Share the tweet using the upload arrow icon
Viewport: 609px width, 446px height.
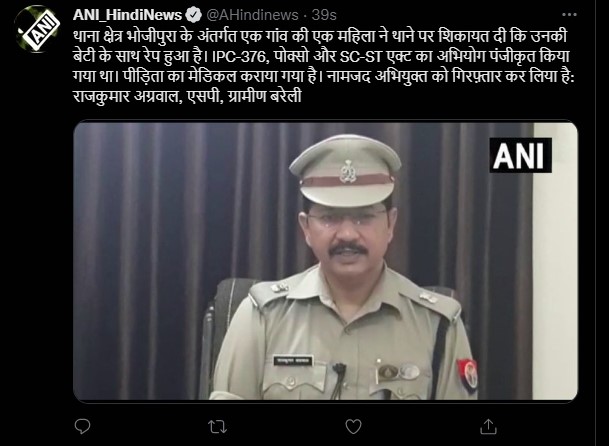[x=488, y=427]
